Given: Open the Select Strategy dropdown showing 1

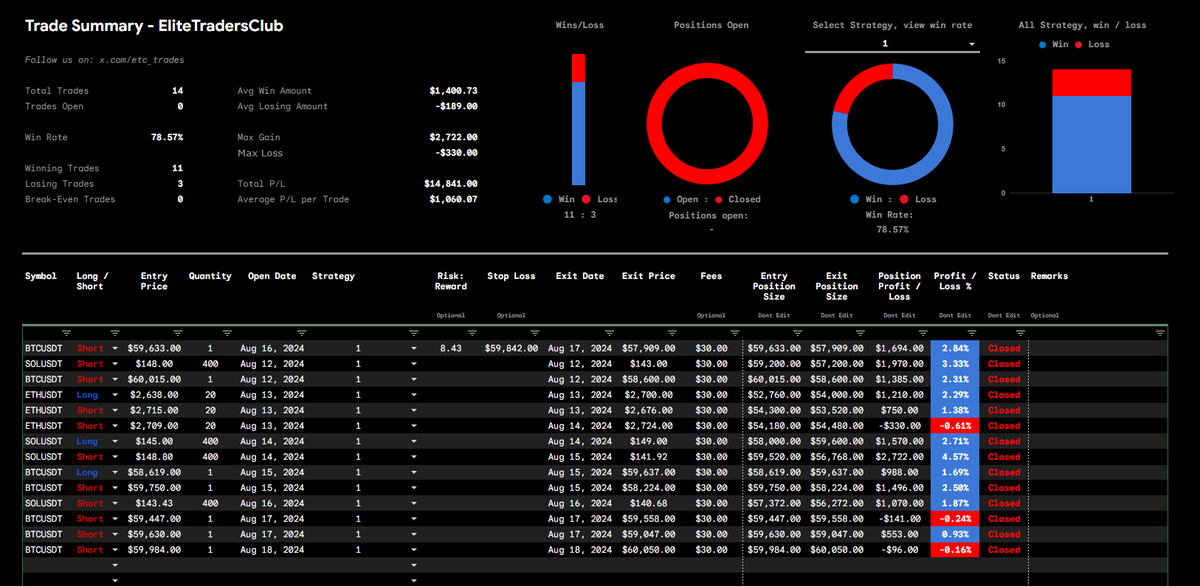Looking at the screenshot, I should (892, 45).
